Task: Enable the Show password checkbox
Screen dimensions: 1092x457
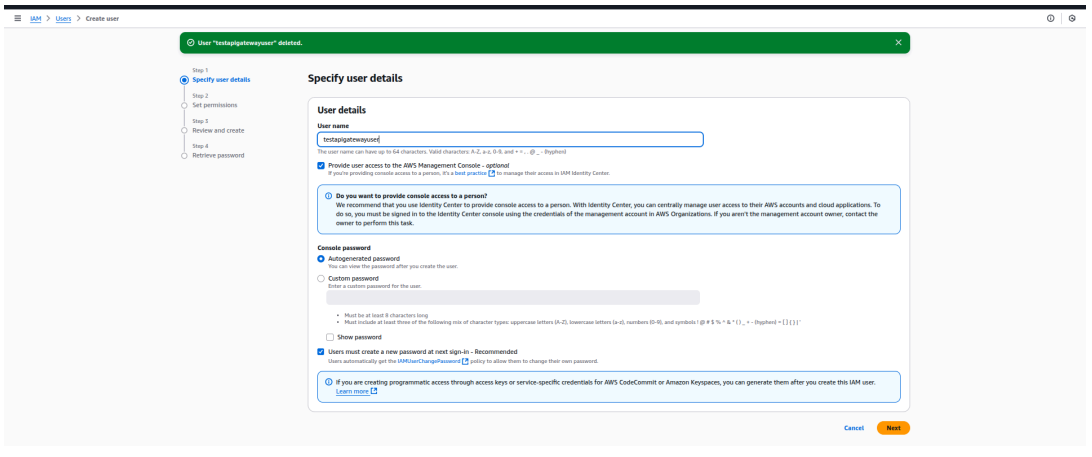Action: pos(331,337)
